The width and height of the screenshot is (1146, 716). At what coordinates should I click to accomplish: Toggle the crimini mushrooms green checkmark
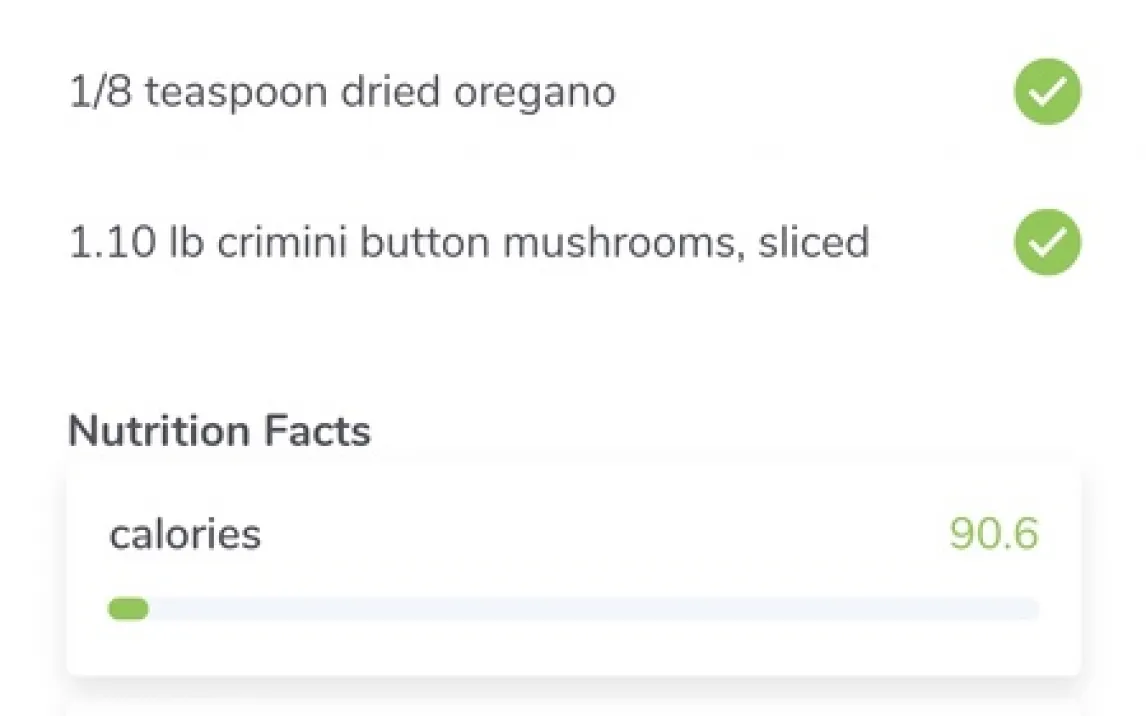(1047, 242)
